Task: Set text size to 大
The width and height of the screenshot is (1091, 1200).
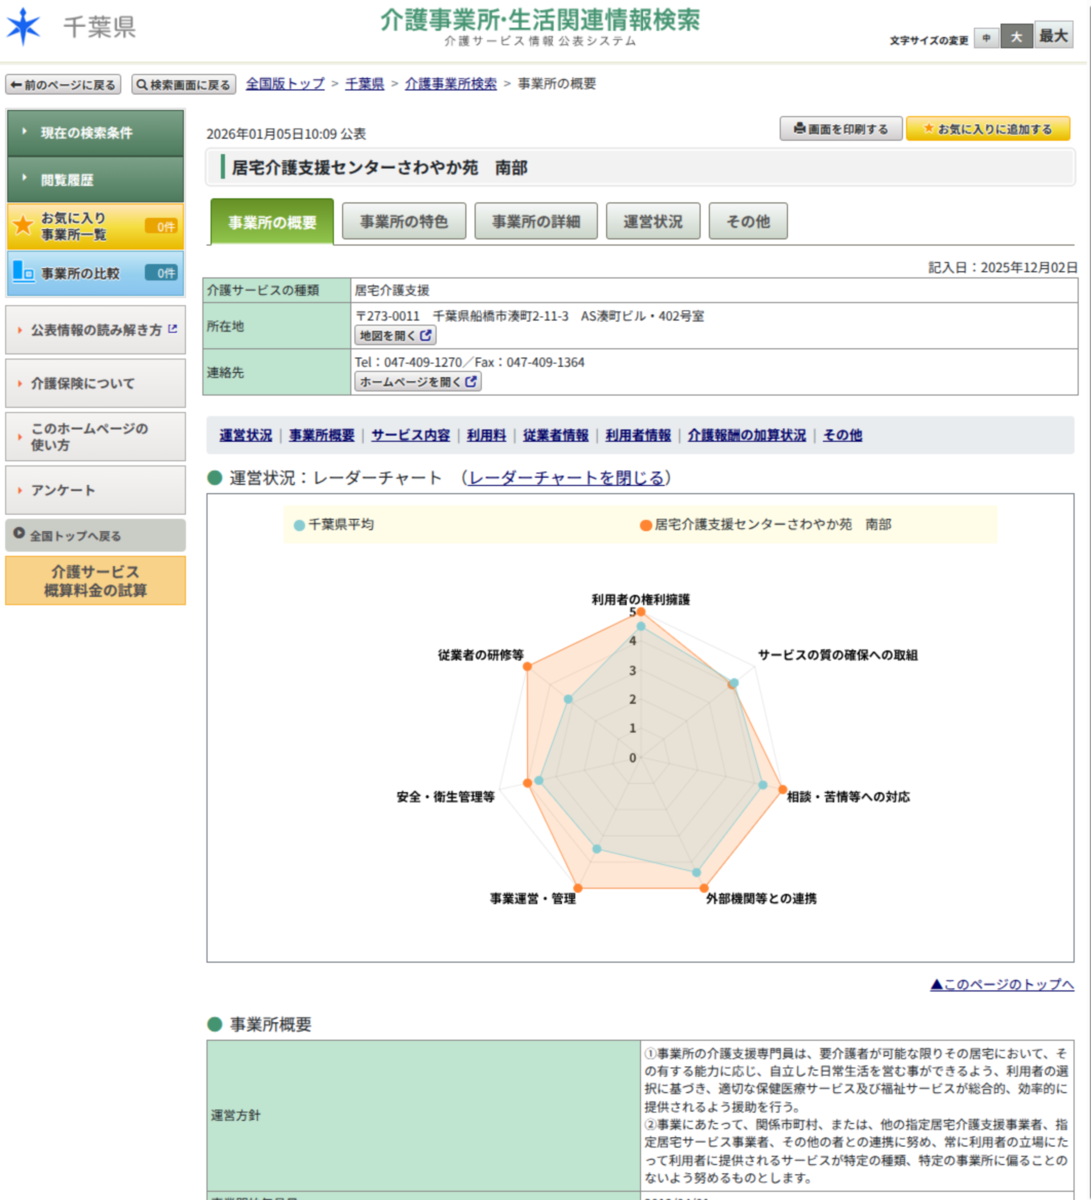Action: click(x=1016, y=36)
